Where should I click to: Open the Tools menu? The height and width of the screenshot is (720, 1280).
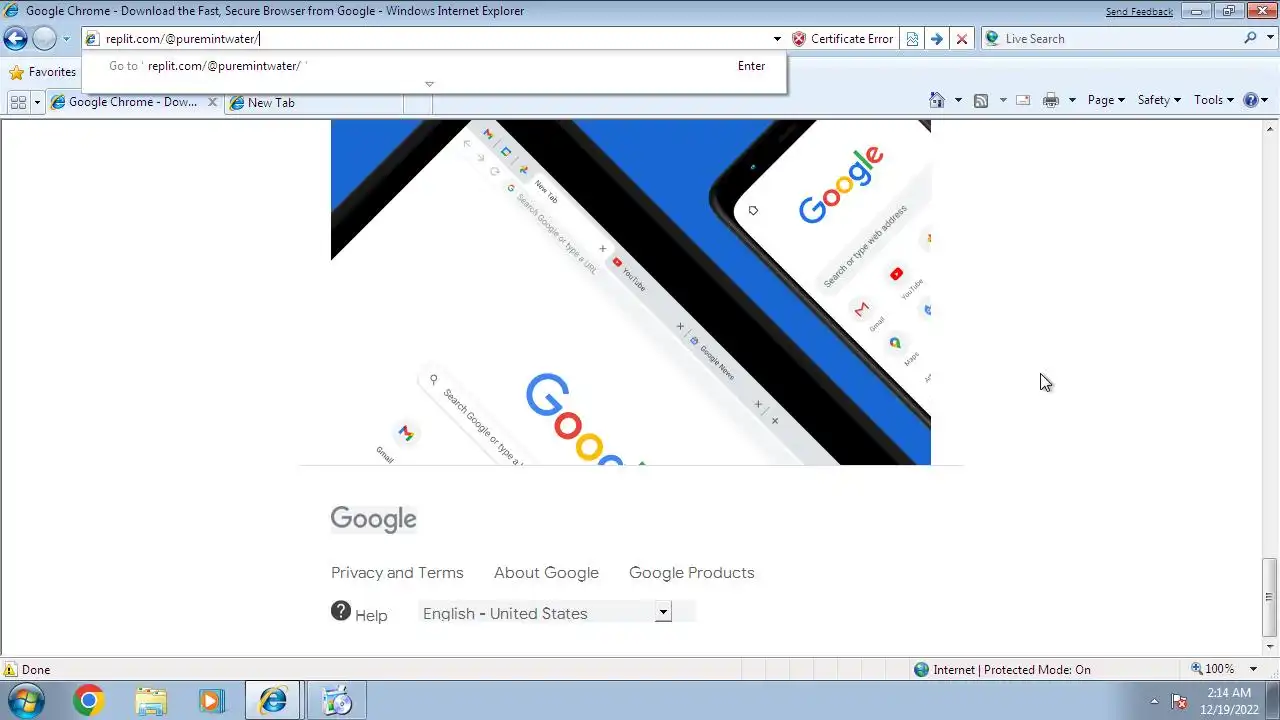point(1215,100)
